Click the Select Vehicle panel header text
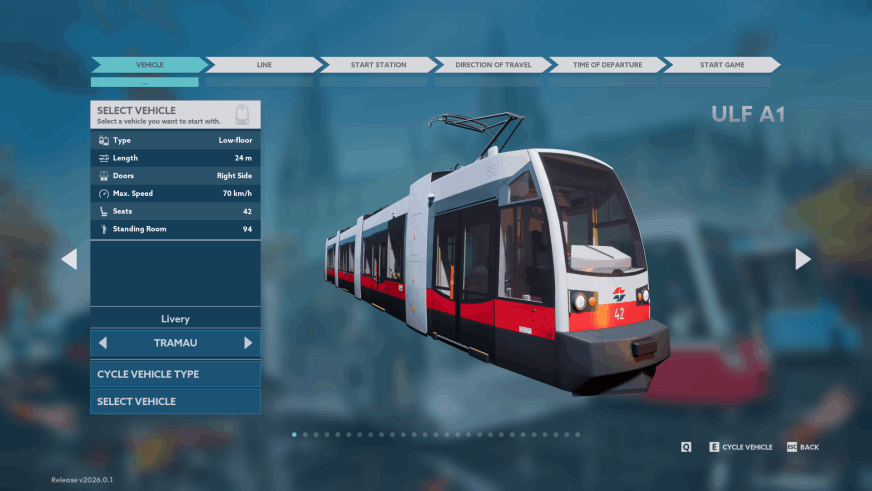872x491 pixels. coord(136,110)
